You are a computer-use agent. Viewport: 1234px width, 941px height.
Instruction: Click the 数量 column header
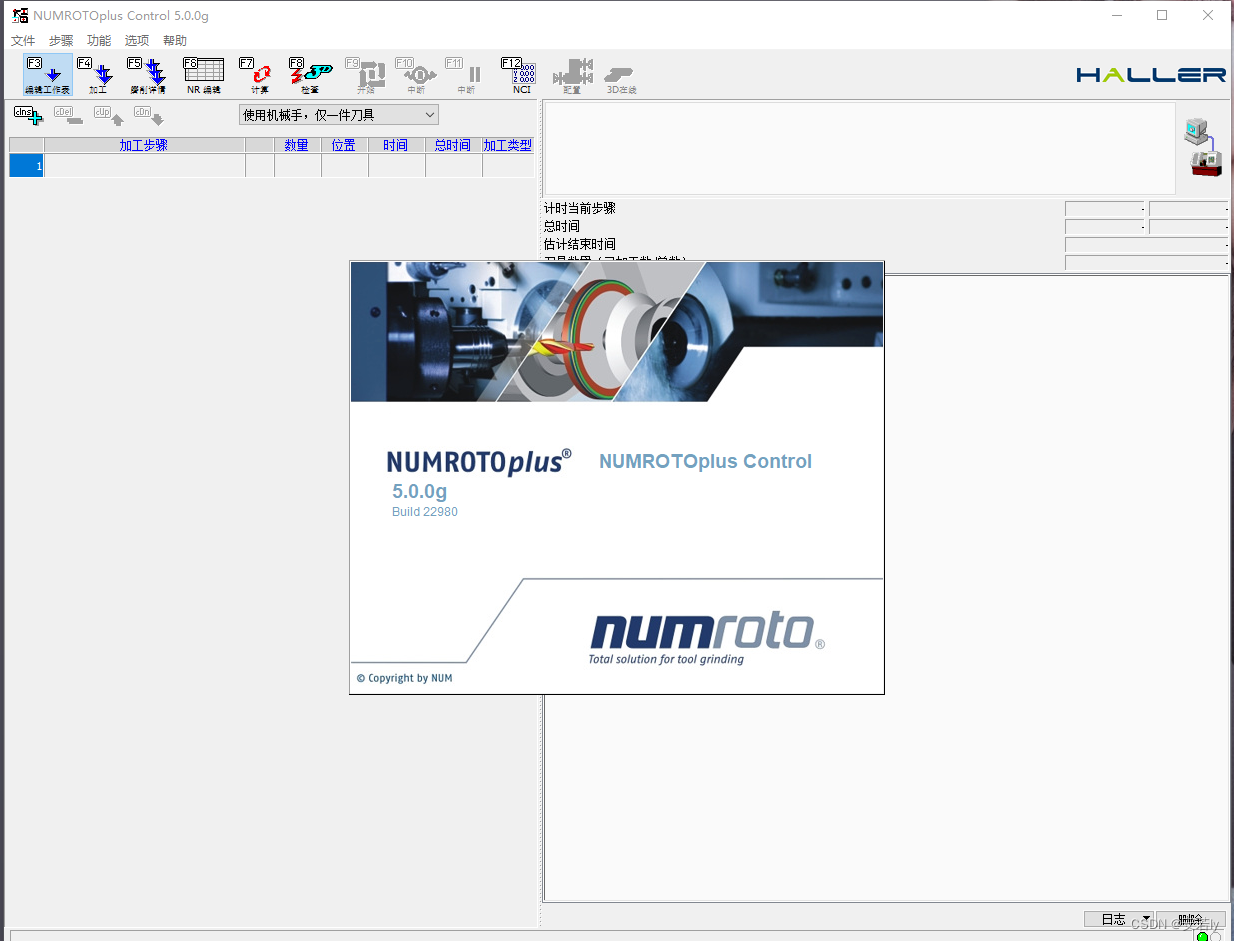[x=297, y=145]
